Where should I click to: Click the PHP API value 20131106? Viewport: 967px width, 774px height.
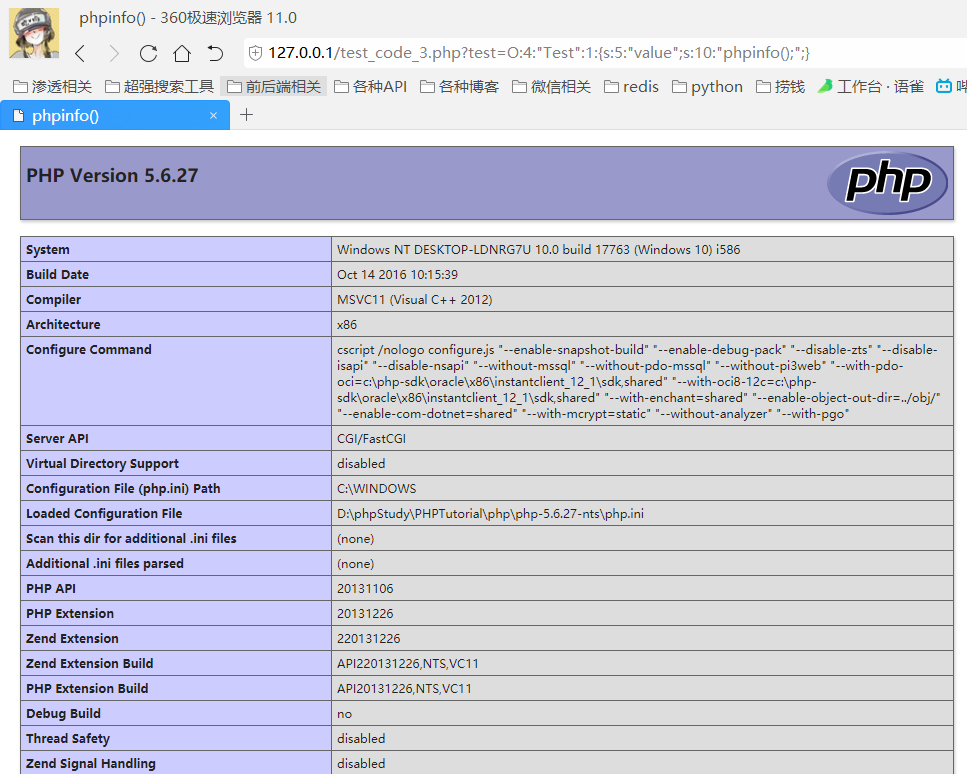365,588
